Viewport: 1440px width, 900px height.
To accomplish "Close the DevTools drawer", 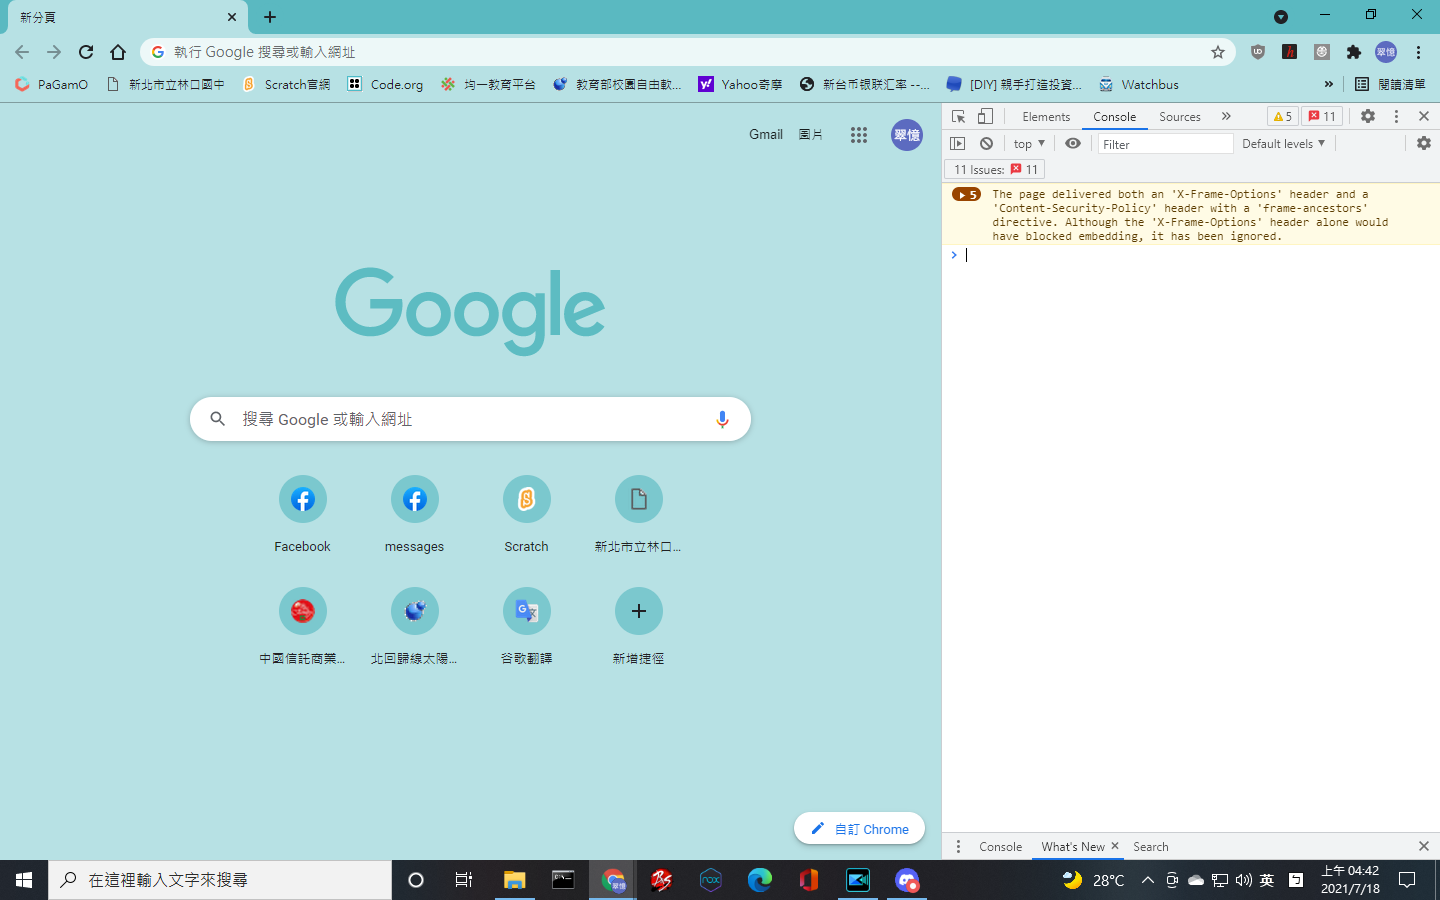I will [1424, 846].
